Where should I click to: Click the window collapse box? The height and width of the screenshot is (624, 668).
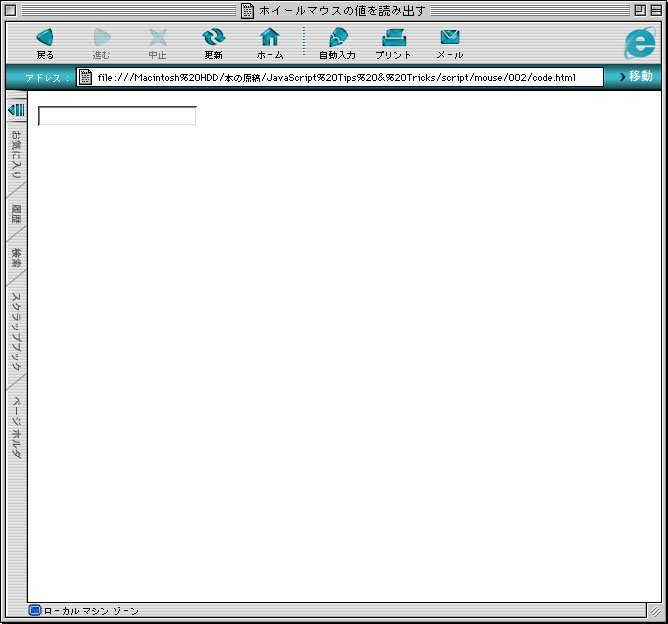(x=656, y=10)
